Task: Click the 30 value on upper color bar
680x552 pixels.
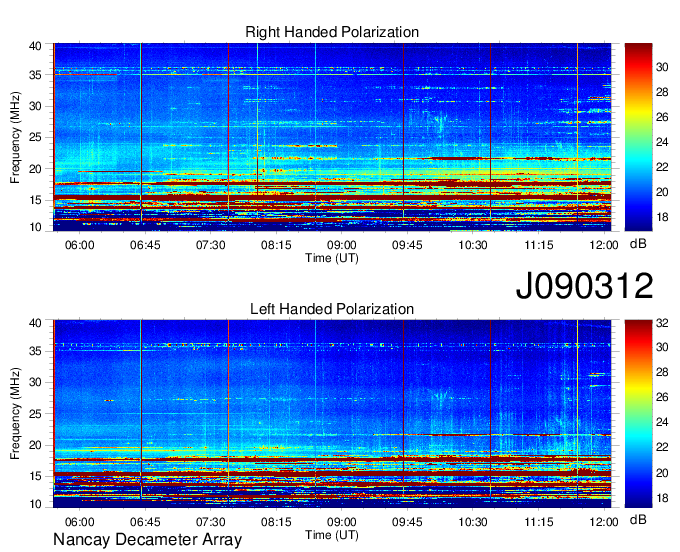Action: click(662, 67)
